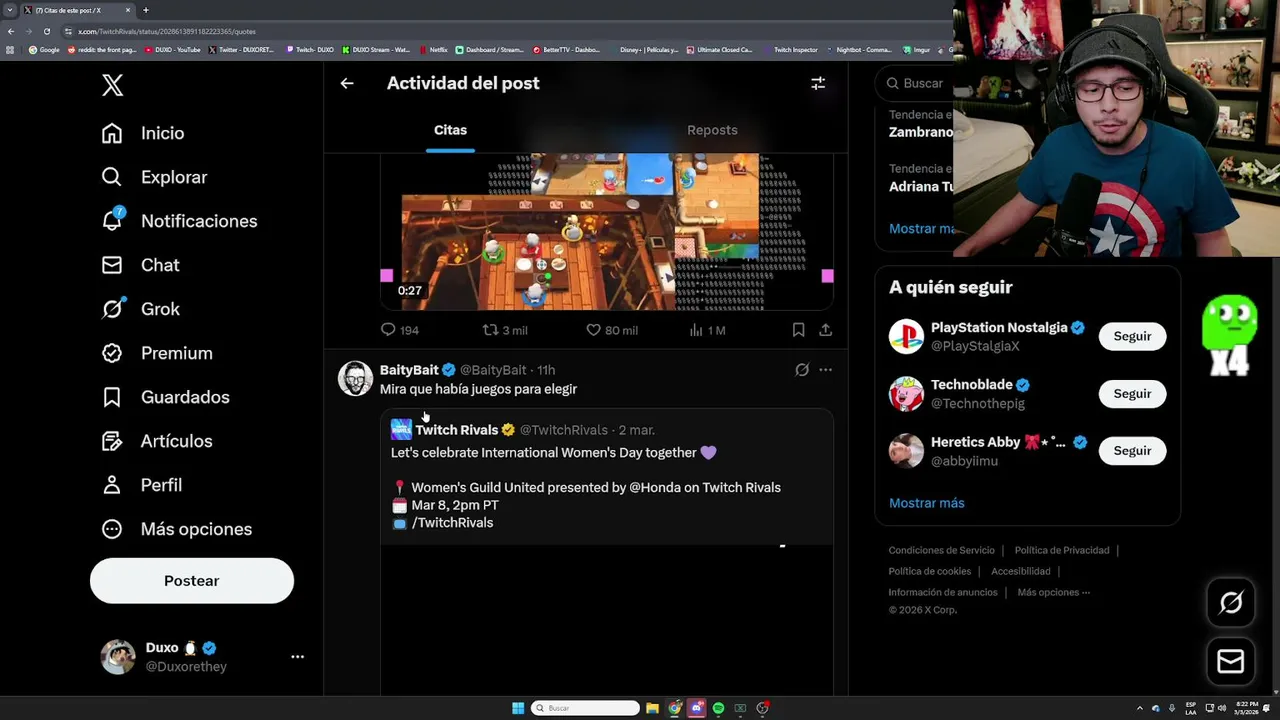
Task: Open BaityBait's profile avatar
Action: coord(355,378)
